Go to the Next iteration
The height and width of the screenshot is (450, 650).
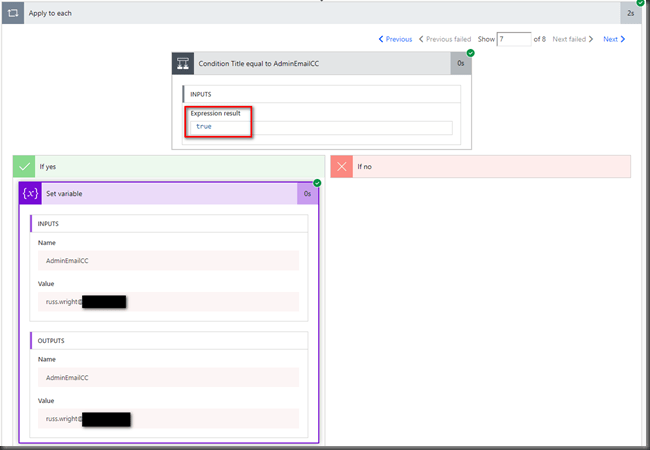614,39
